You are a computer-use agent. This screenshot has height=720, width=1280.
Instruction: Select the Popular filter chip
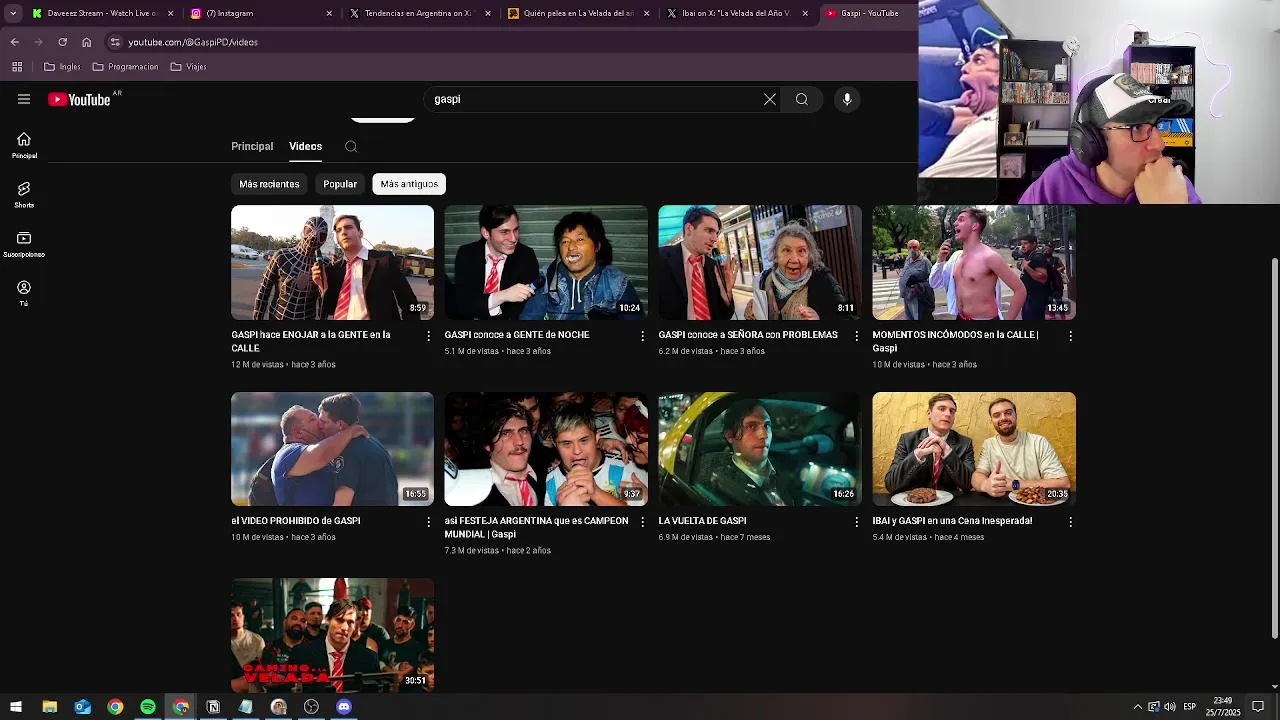(x=340, y=184)
